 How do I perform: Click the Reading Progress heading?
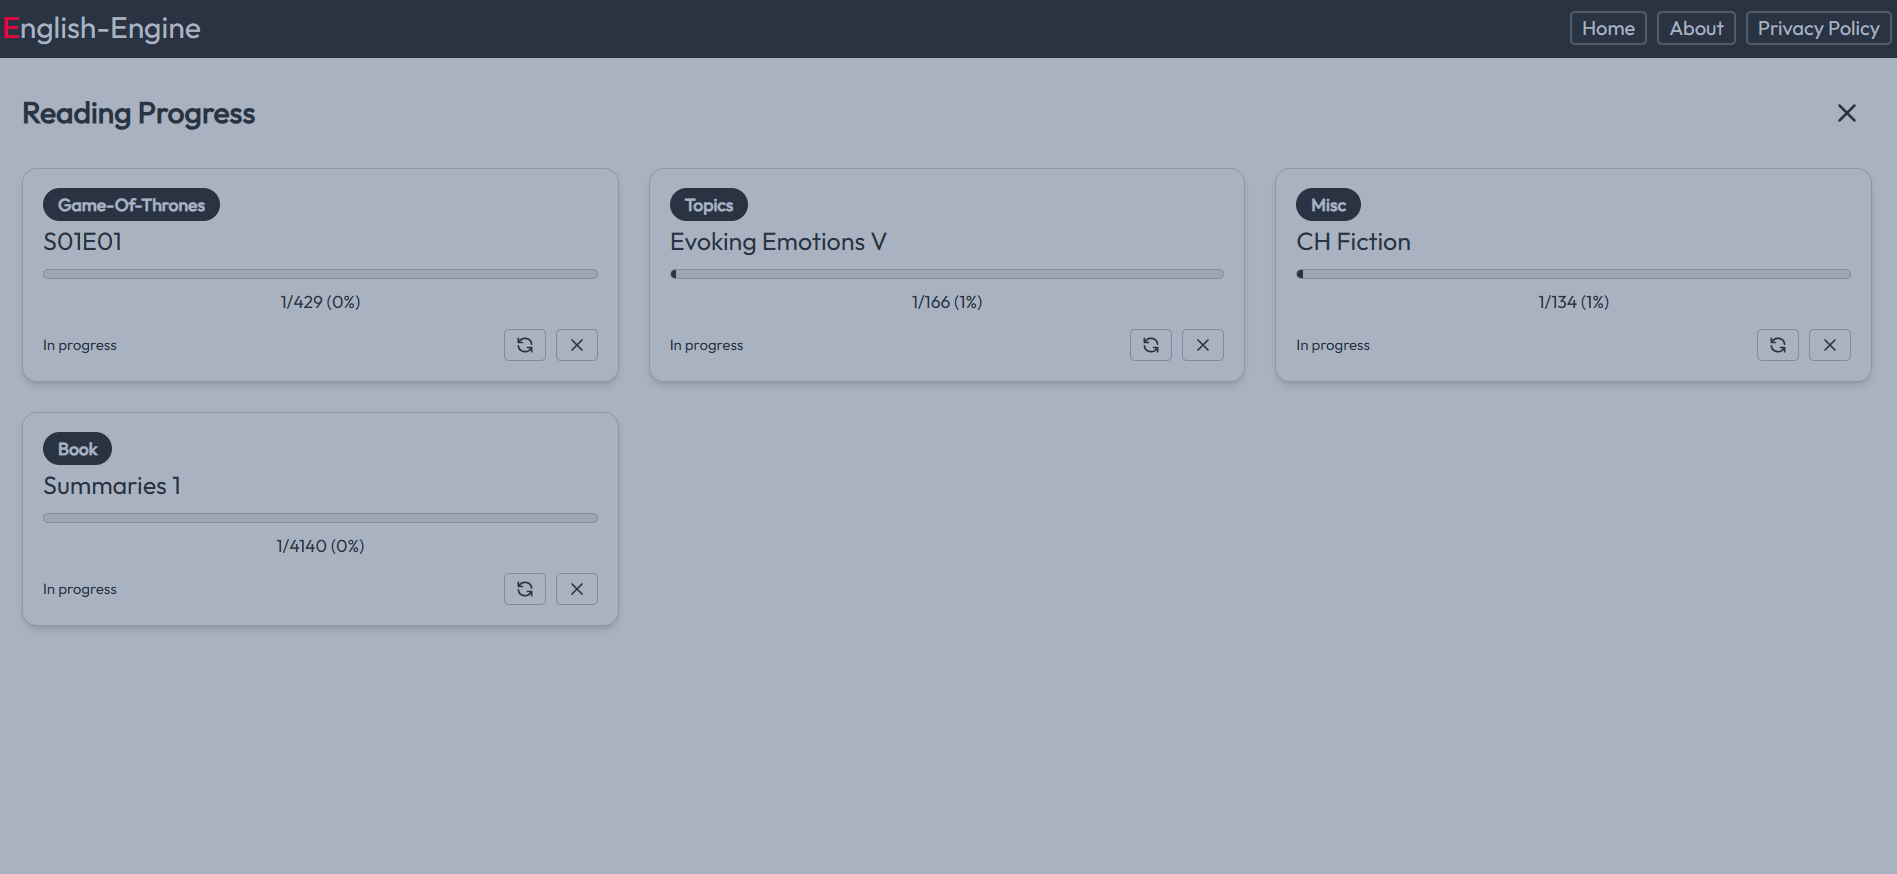139,114
